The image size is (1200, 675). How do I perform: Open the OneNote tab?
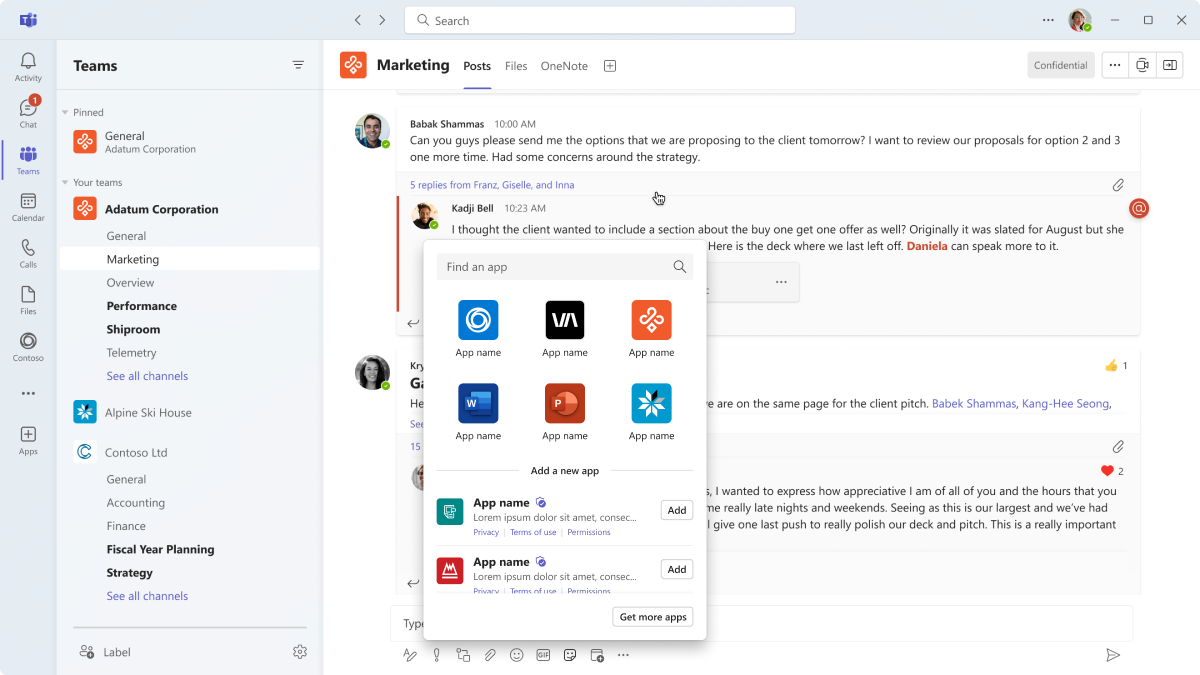tap(564, 66)
